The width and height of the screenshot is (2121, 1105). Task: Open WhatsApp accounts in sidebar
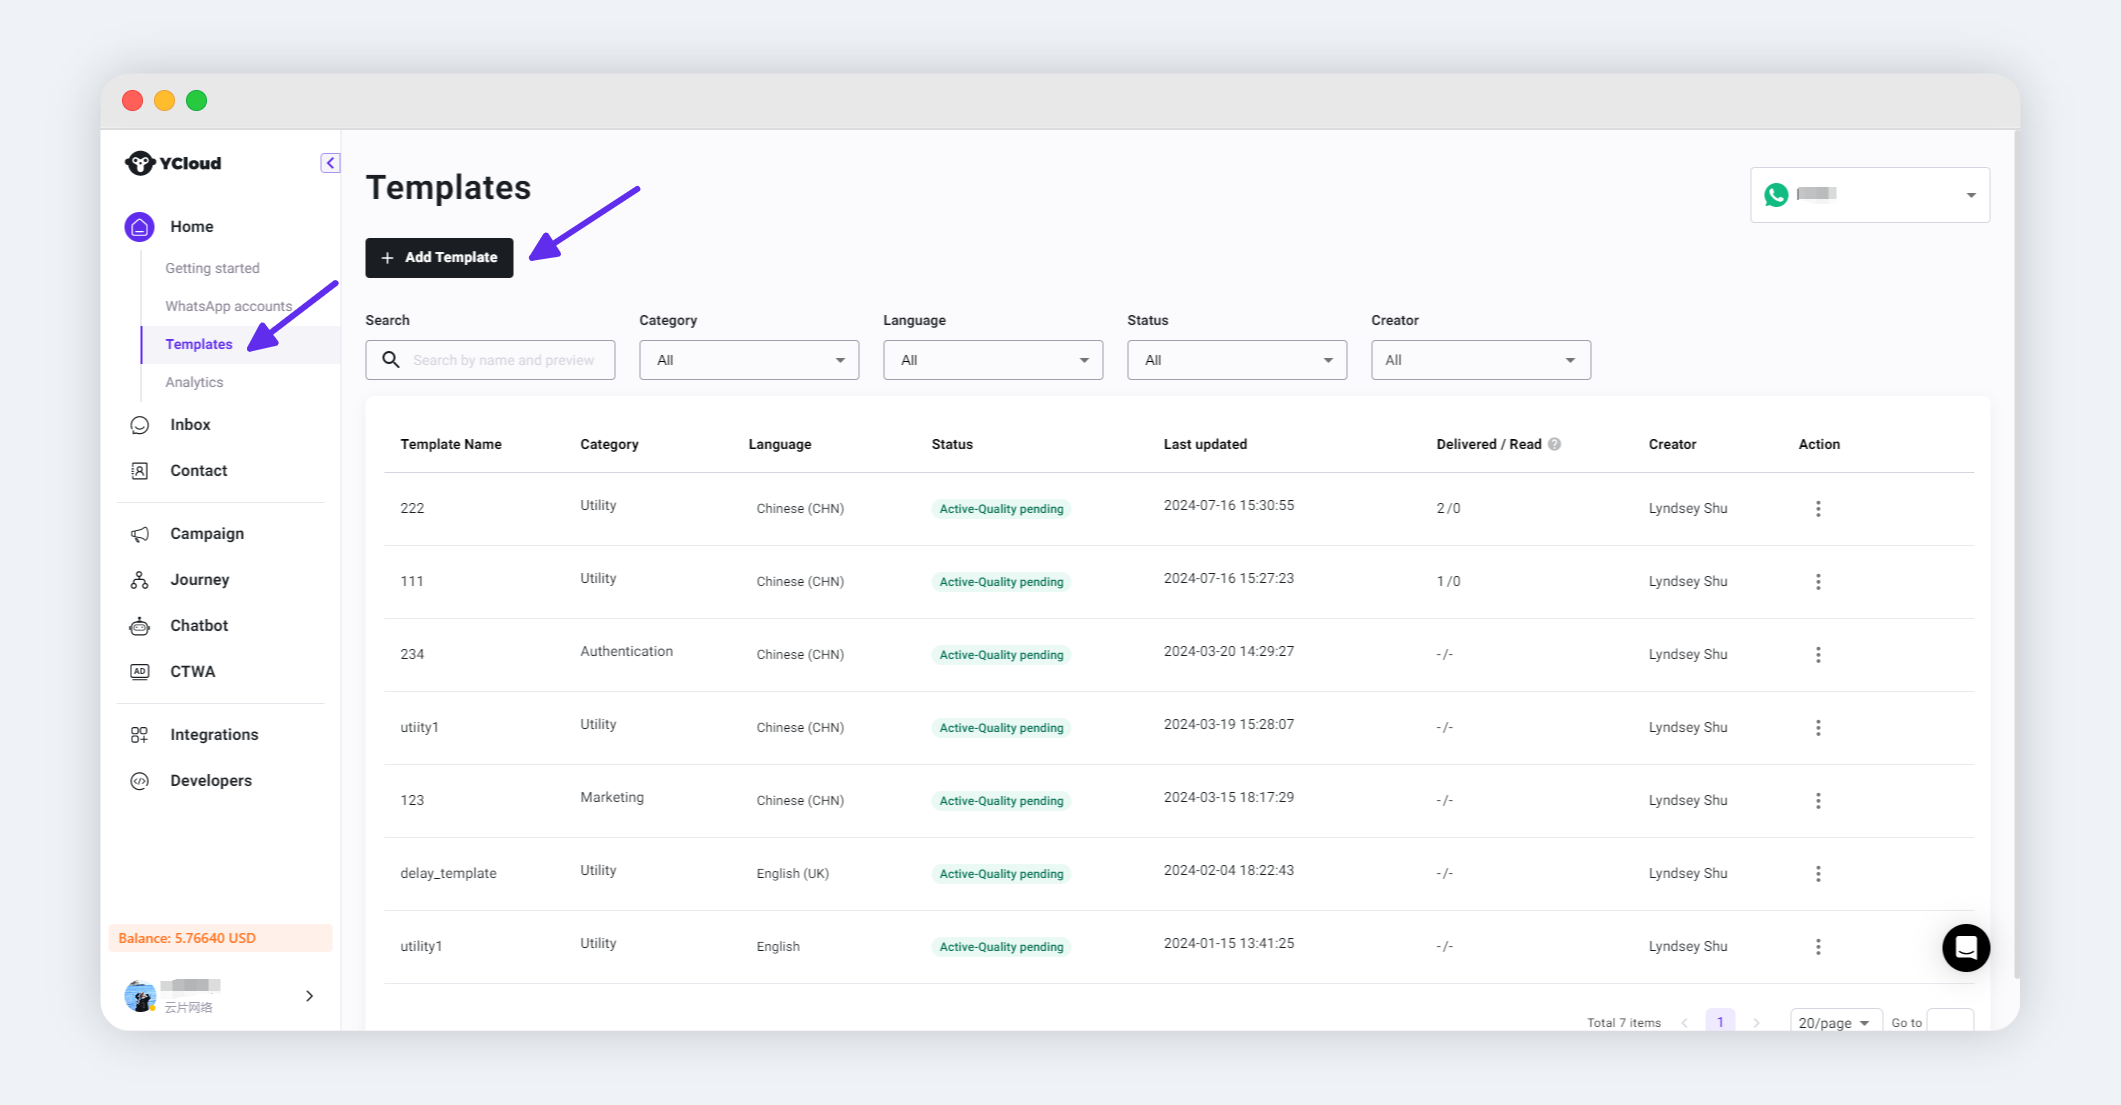tap(228, 306)
